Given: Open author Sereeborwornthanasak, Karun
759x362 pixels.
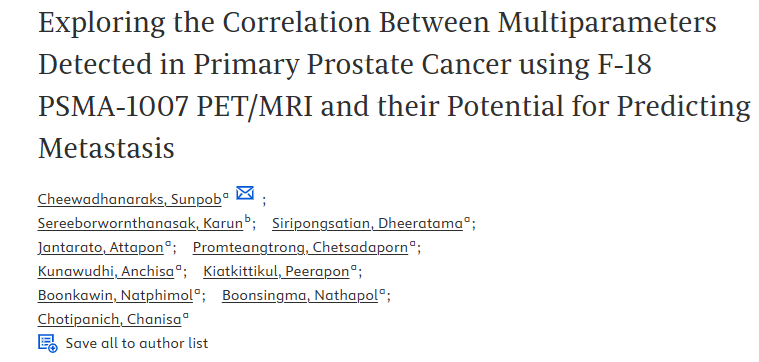Looking at the screenshot, I should [x=140, y=223].
